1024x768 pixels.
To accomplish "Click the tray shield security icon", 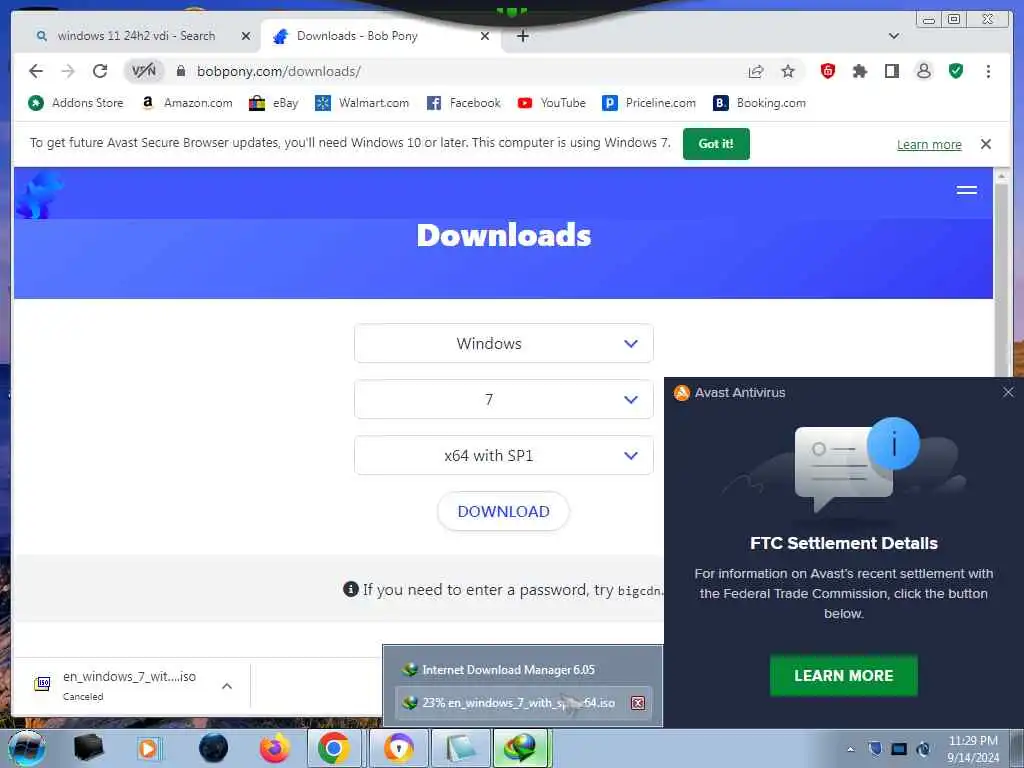I will click(875, 749).
